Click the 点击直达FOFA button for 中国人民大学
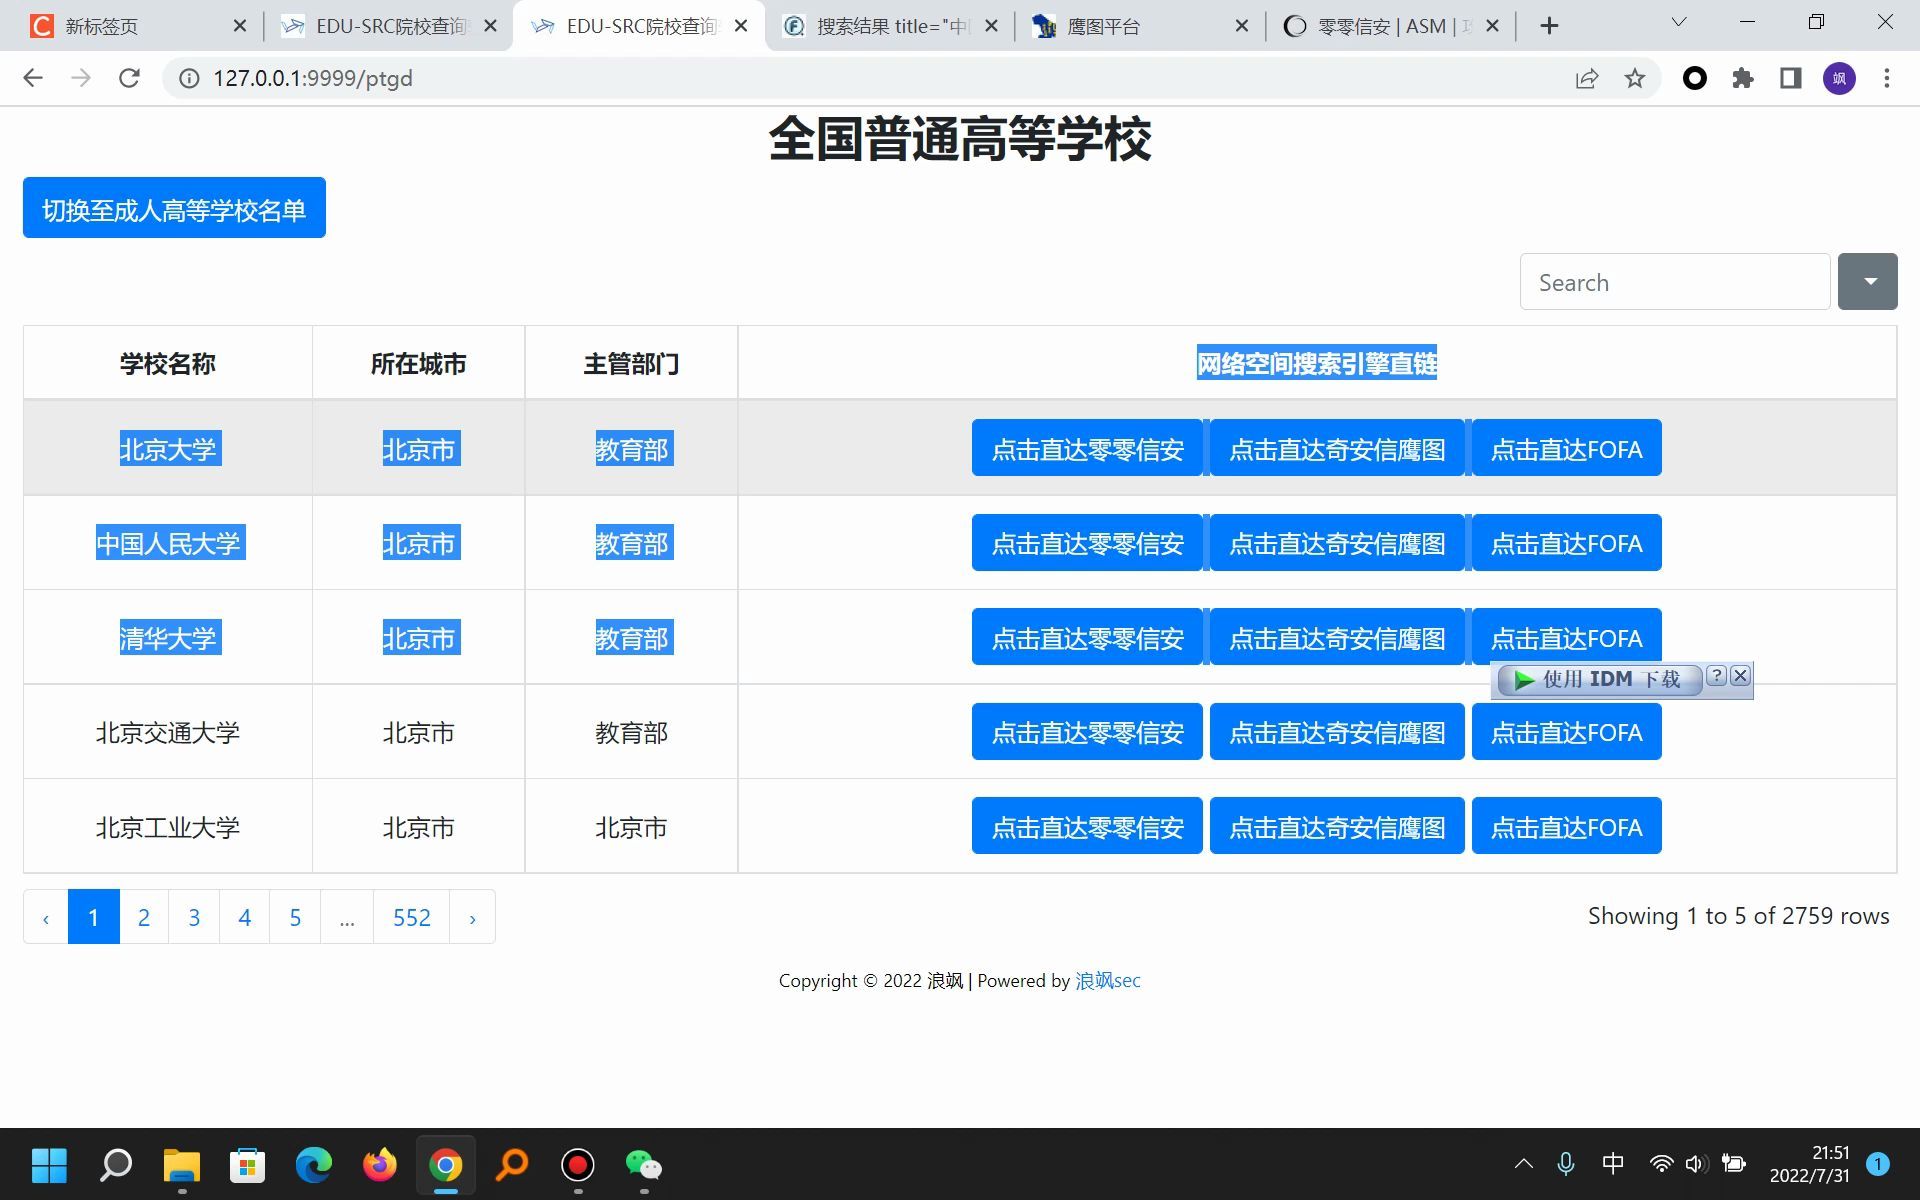This screenshot has height=1200, width=1920. pos(1565,543)
